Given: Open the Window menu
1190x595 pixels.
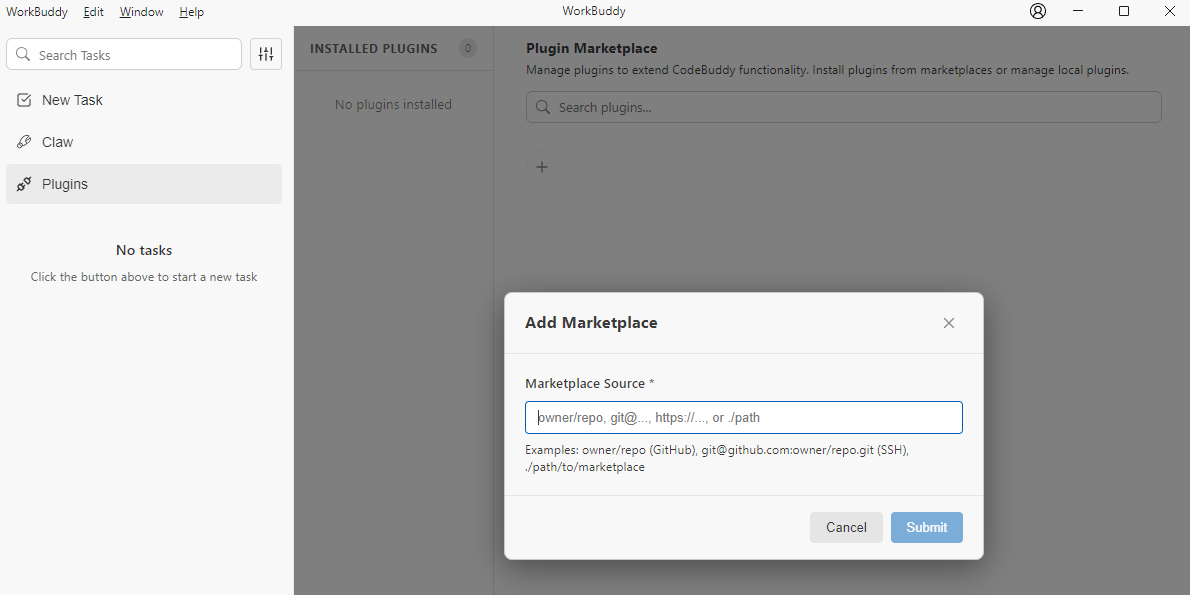Looking at the screenshot, I should coord(141,12).
